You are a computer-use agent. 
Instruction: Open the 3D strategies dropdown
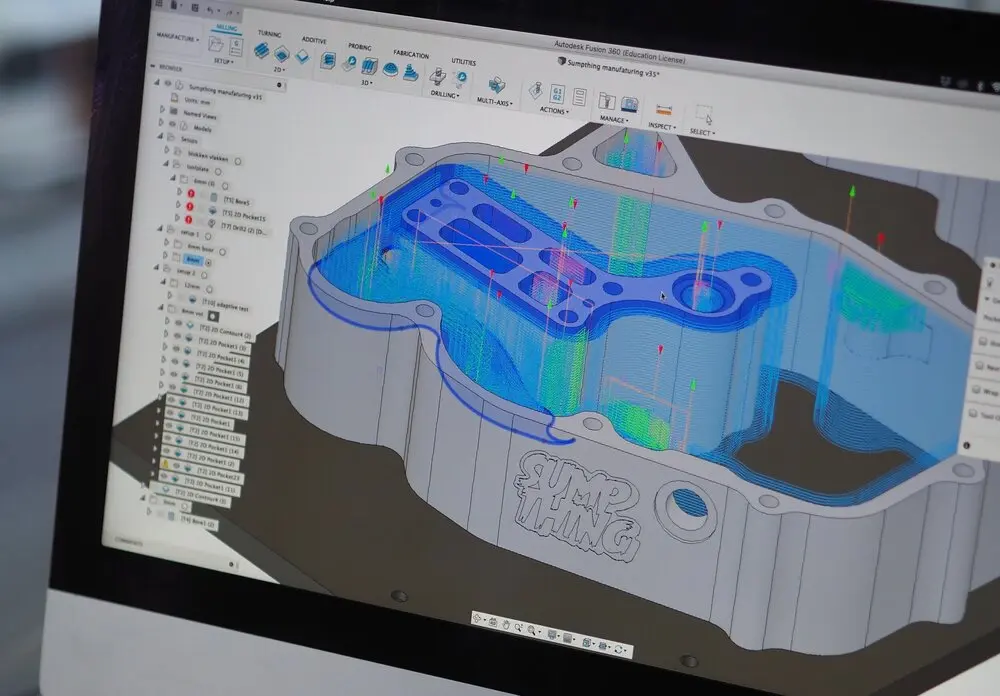367,82
